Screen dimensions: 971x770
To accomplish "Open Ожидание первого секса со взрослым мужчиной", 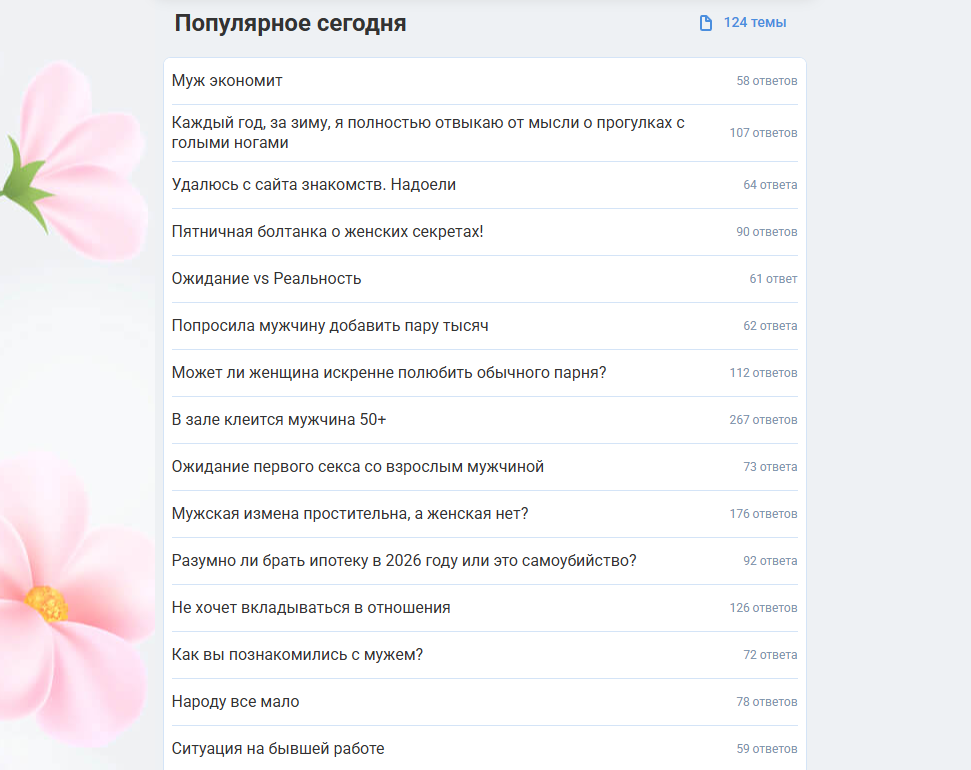I will [x=357, y=466].
